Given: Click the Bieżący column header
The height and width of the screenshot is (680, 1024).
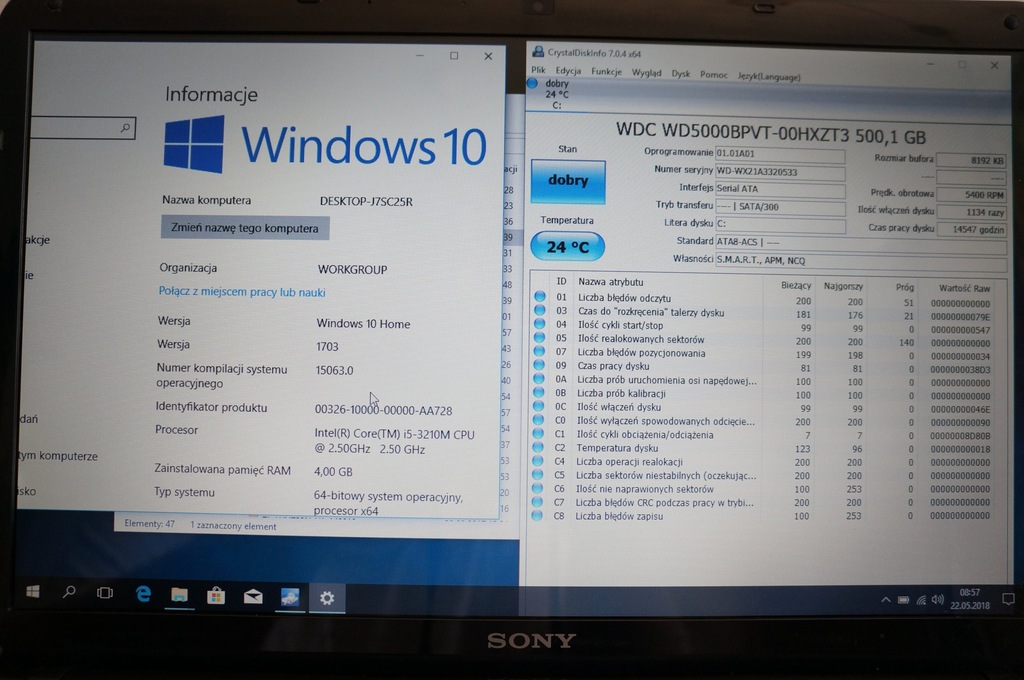Looking at the screenshot, I should click(x=796, y=285).
